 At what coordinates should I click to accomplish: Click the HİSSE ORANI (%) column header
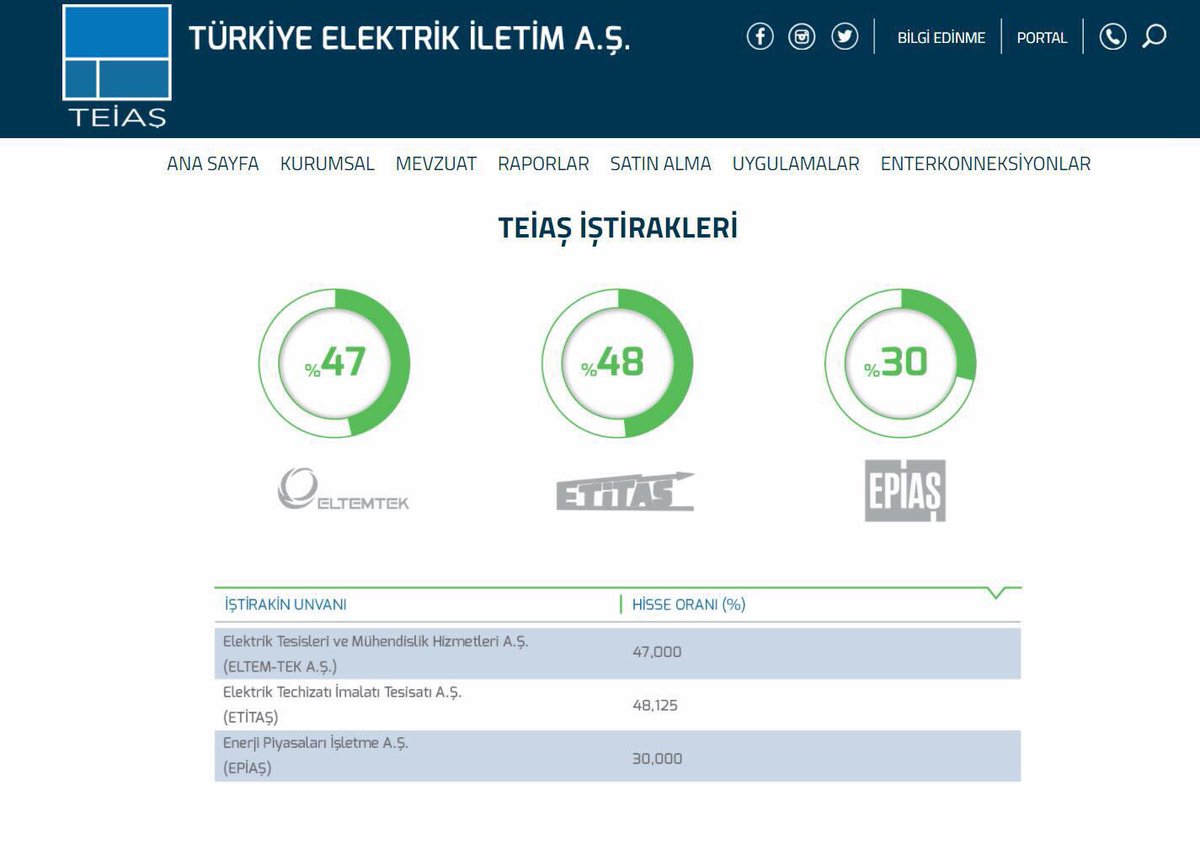[689, 605]
